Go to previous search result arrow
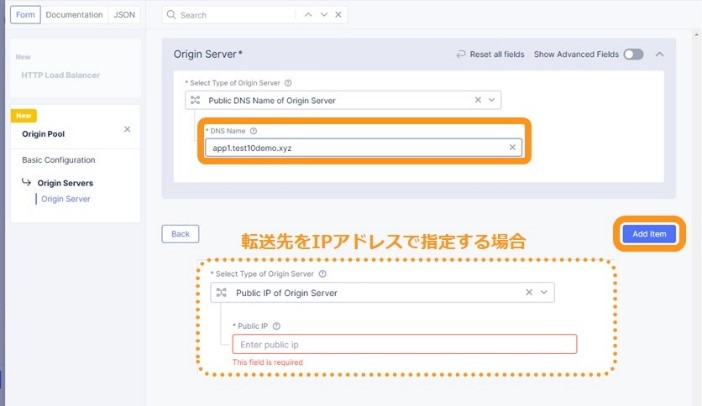Image resolution: width=702 pixels, height=406 pixels. 308,15
